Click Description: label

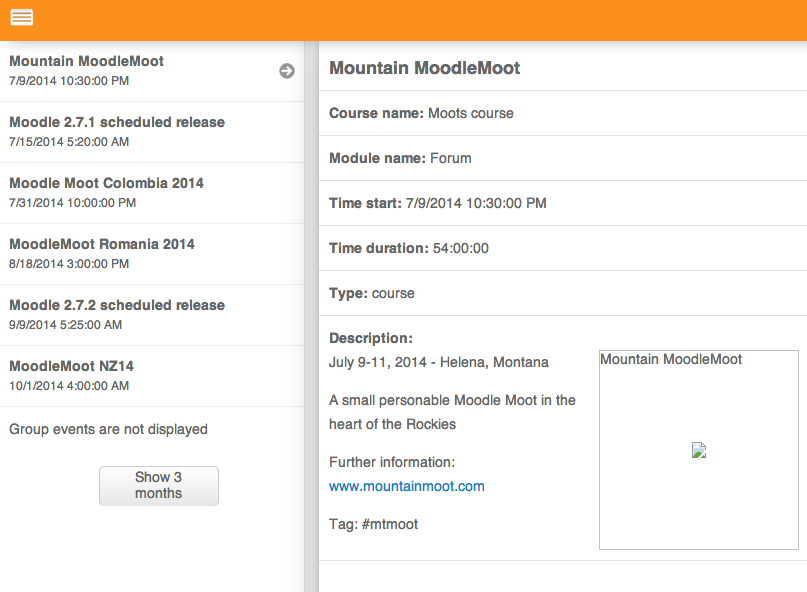pos(371,338)
